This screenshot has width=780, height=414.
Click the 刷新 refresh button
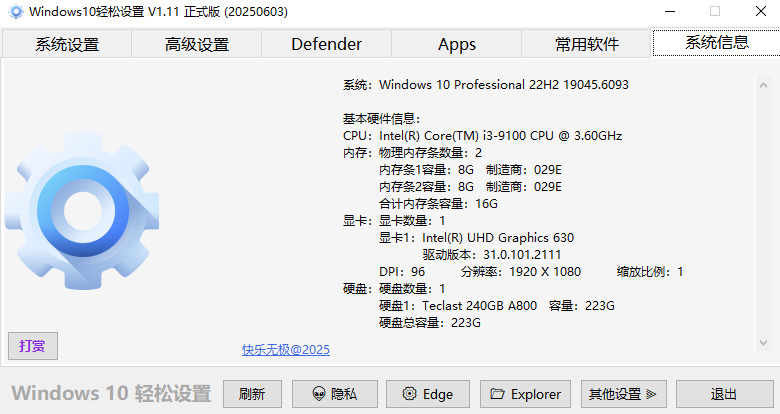[252, 394]
